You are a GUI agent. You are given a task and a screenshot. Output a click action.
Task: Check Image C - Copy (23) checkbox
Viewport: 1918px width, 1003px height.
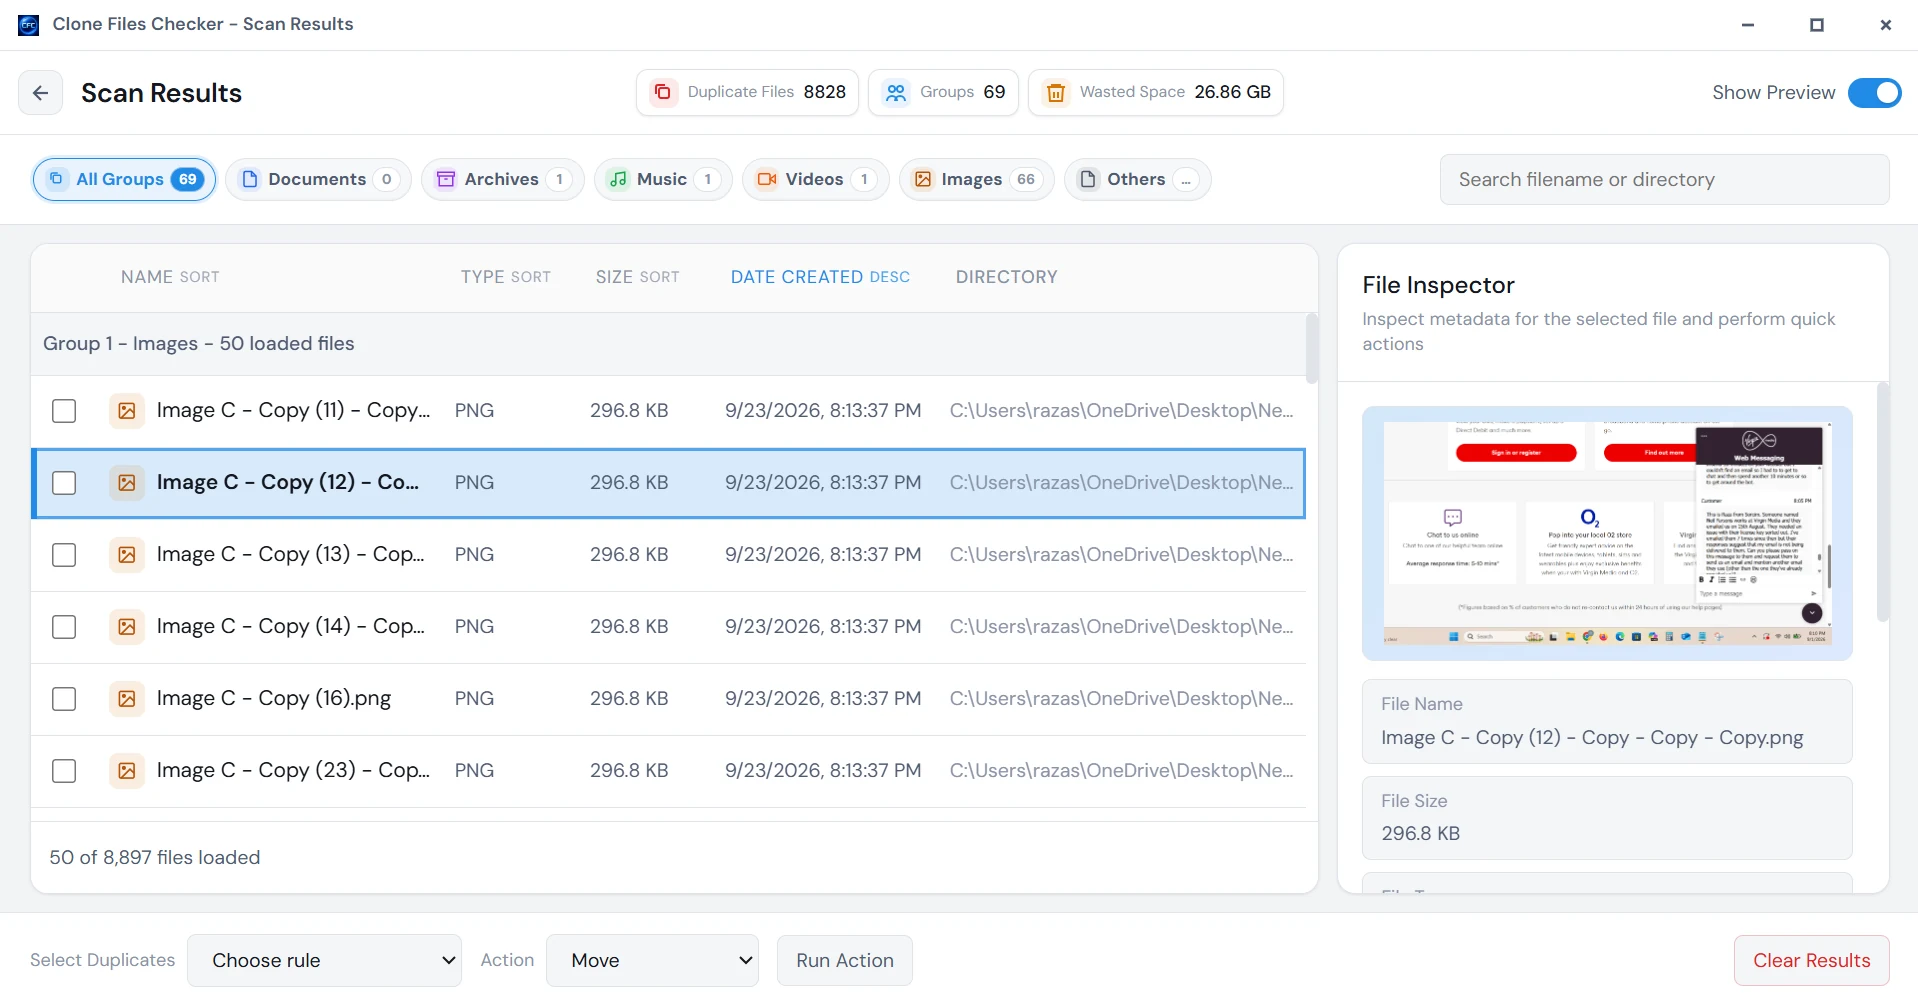point(64,771)
